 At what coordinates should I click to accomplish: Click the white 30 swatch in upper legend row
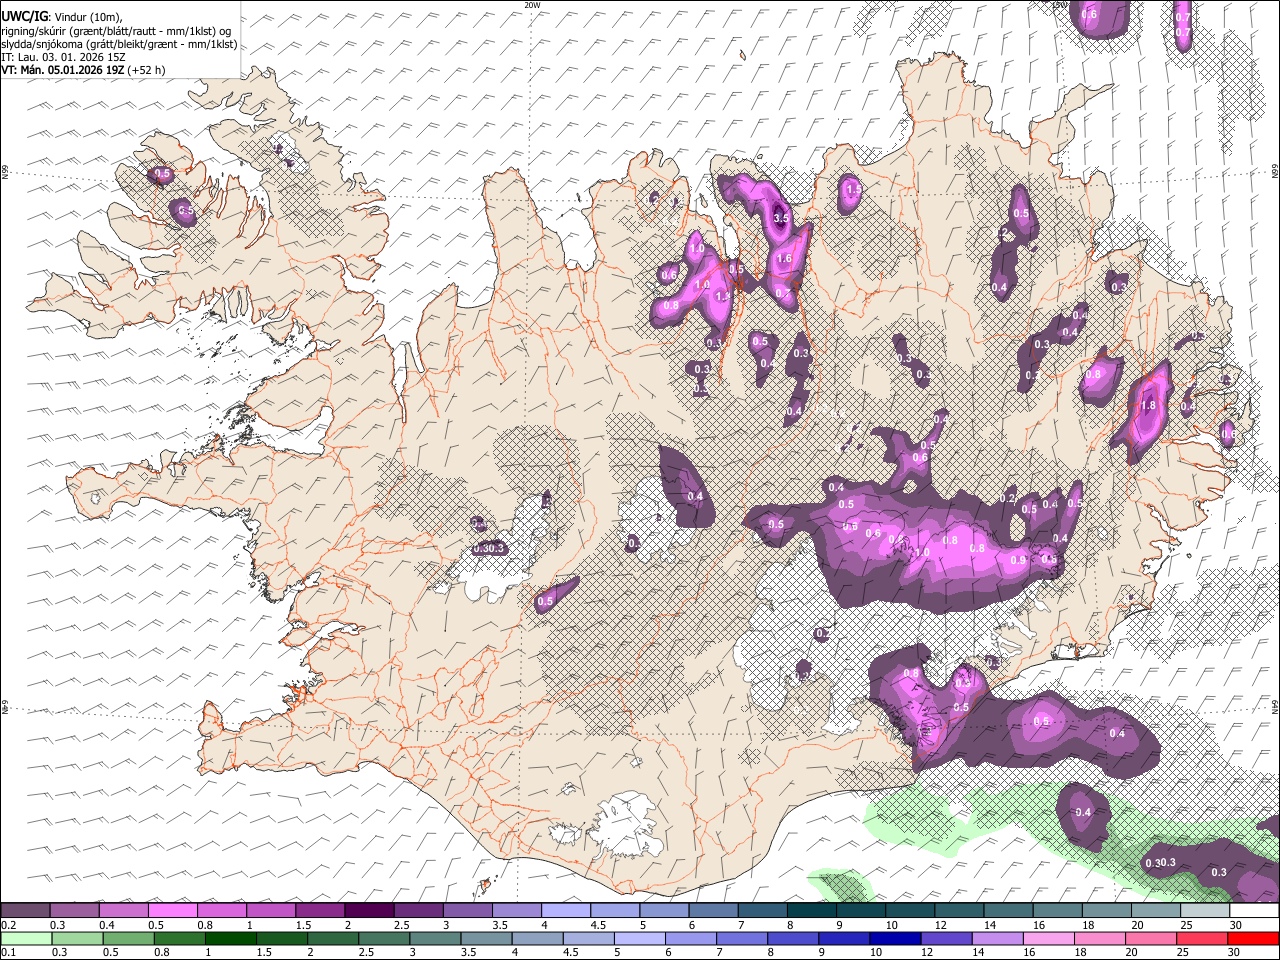pos(1255,910)
